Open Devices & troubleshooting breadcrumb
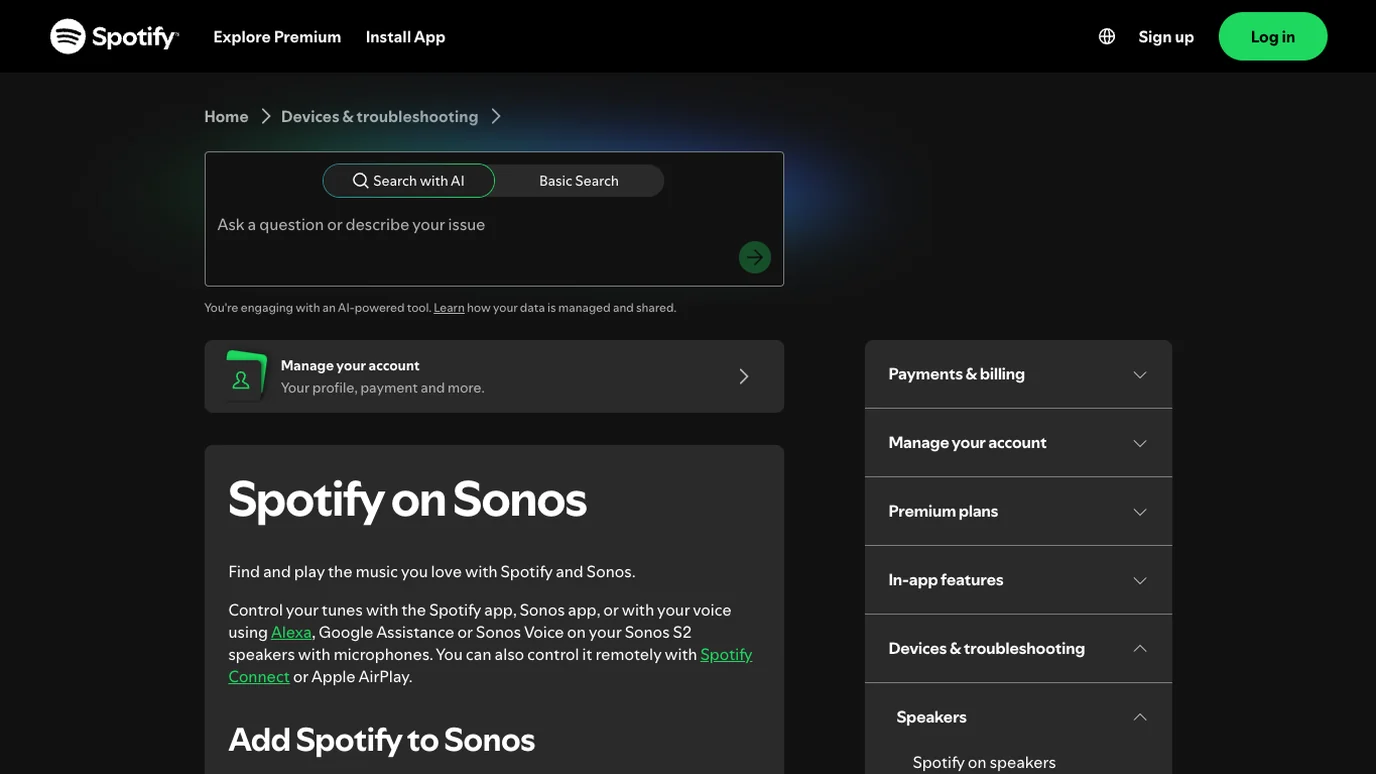1376x774 pixels. click(x=379, y=116)
